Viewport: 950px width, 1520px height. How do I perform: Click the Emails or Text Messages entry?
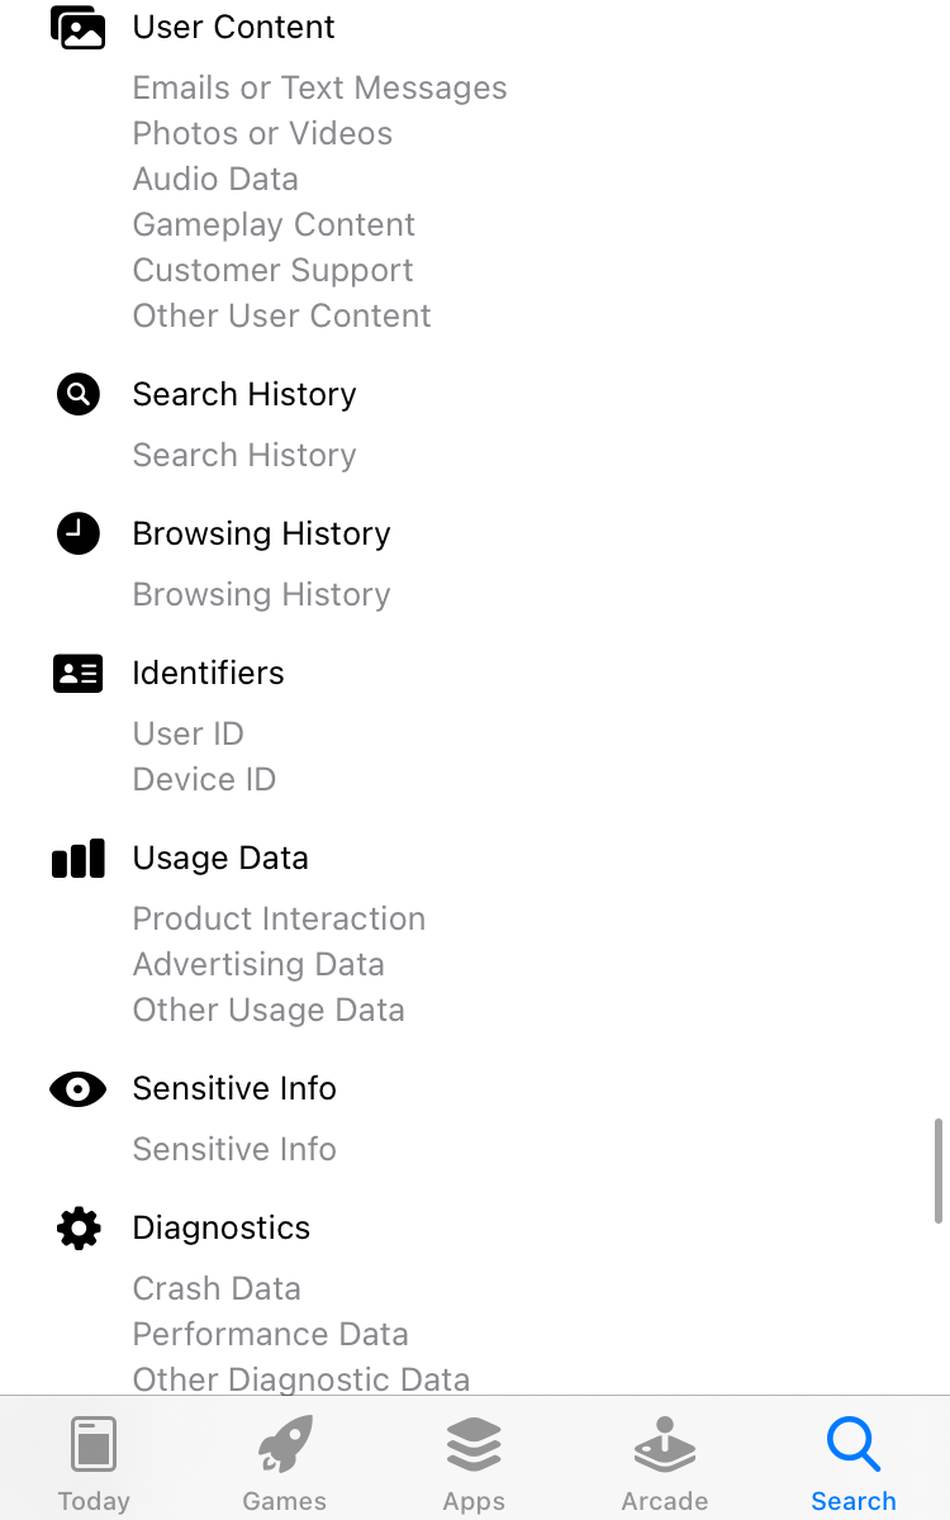click(x=319, y=88)
